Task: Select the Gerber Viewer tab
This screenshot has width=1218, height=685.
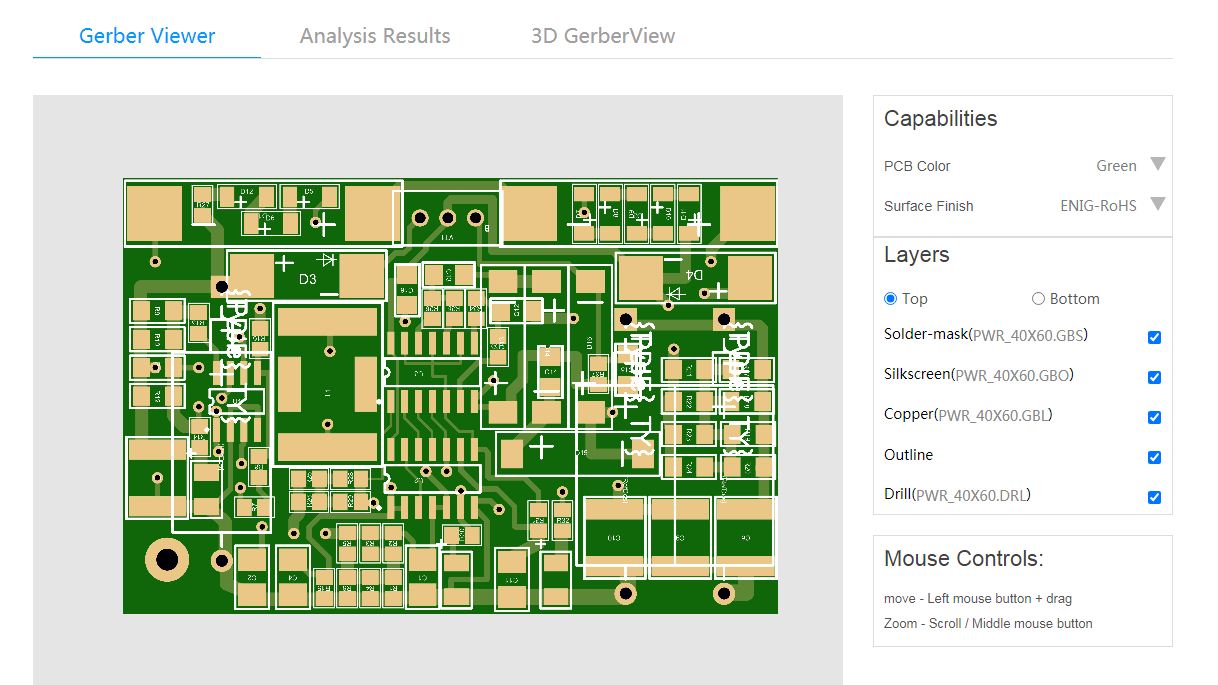Action: click(147, 36)
